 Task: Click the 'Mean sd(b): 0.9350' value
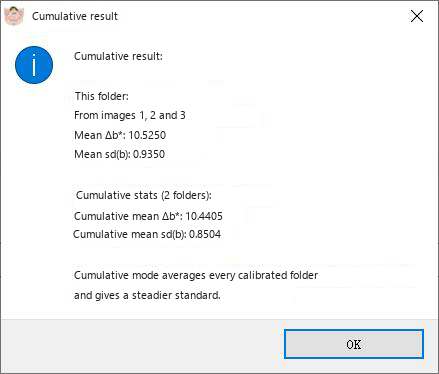[x=119, y=154]
